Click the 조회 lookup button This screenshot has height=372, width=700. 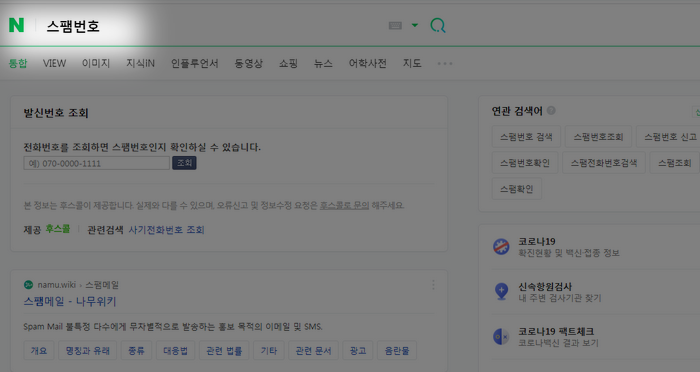click(x=184, y=163)
